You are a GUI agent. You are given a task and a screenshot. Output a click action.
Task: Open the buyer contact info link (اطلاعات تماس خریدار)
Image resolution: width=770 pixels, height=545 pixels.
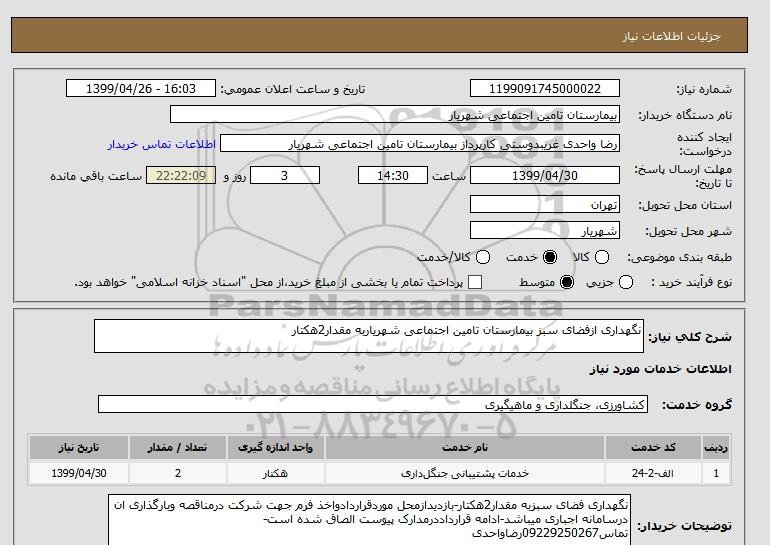[x=162, y=145]
